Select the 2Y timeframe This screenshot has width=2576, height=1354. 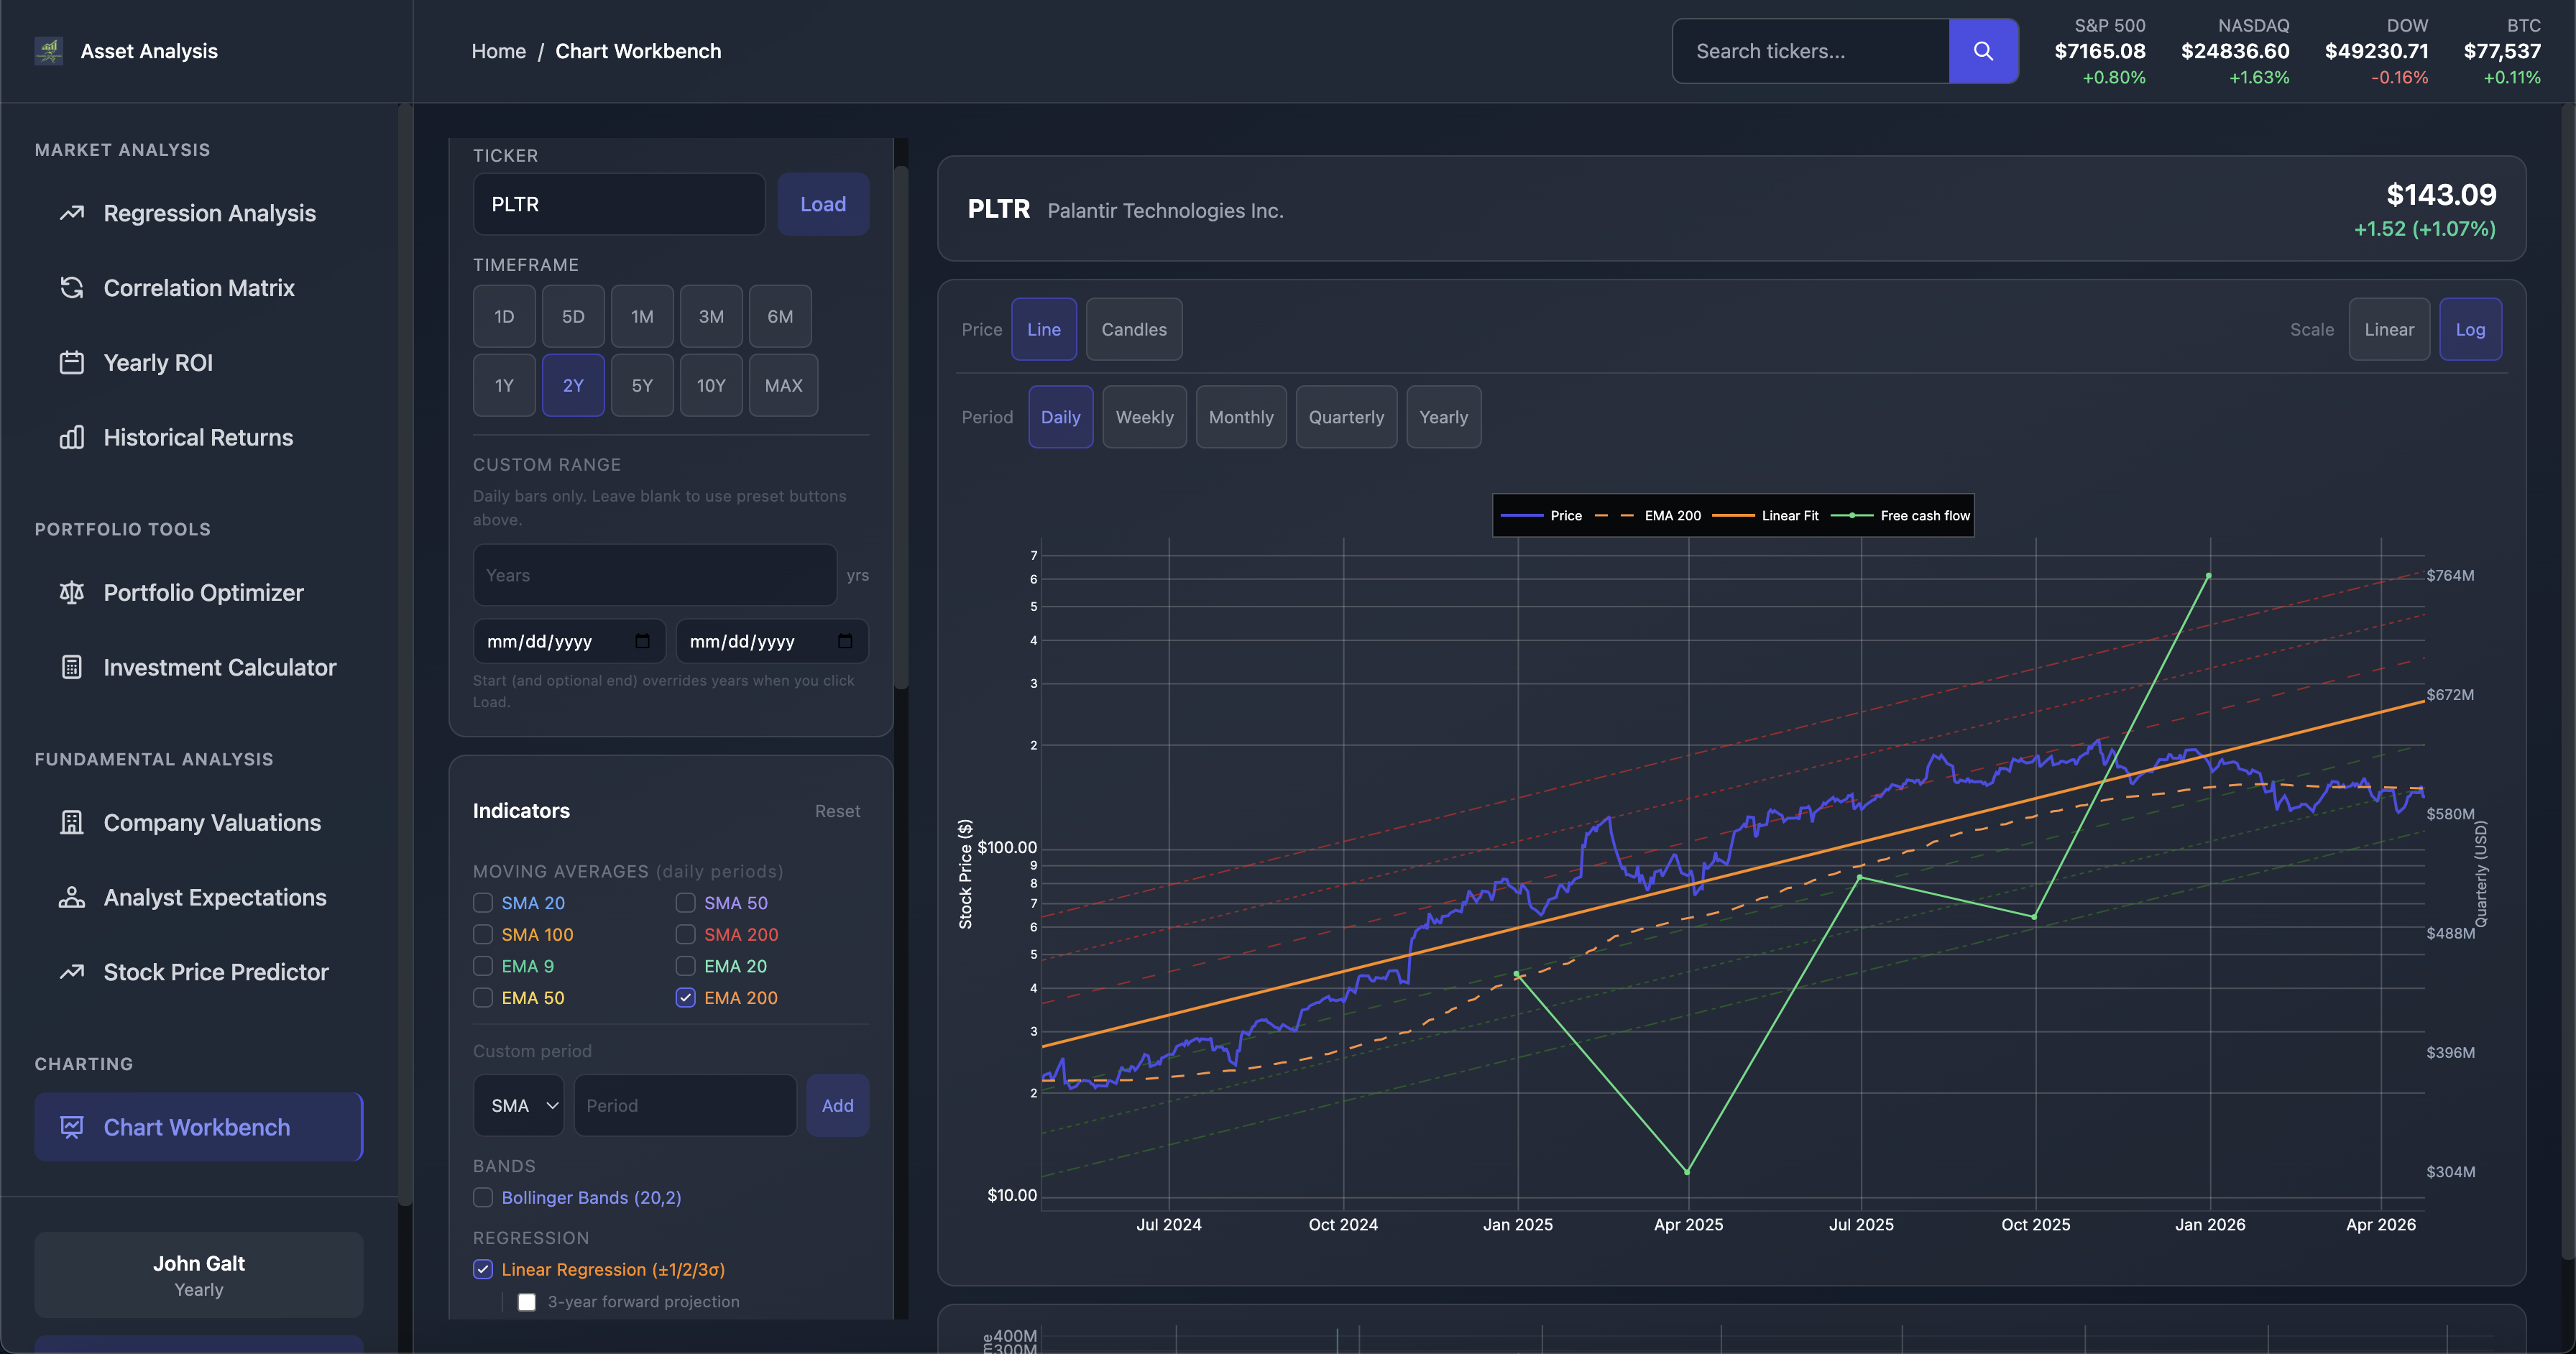(573, 385)
